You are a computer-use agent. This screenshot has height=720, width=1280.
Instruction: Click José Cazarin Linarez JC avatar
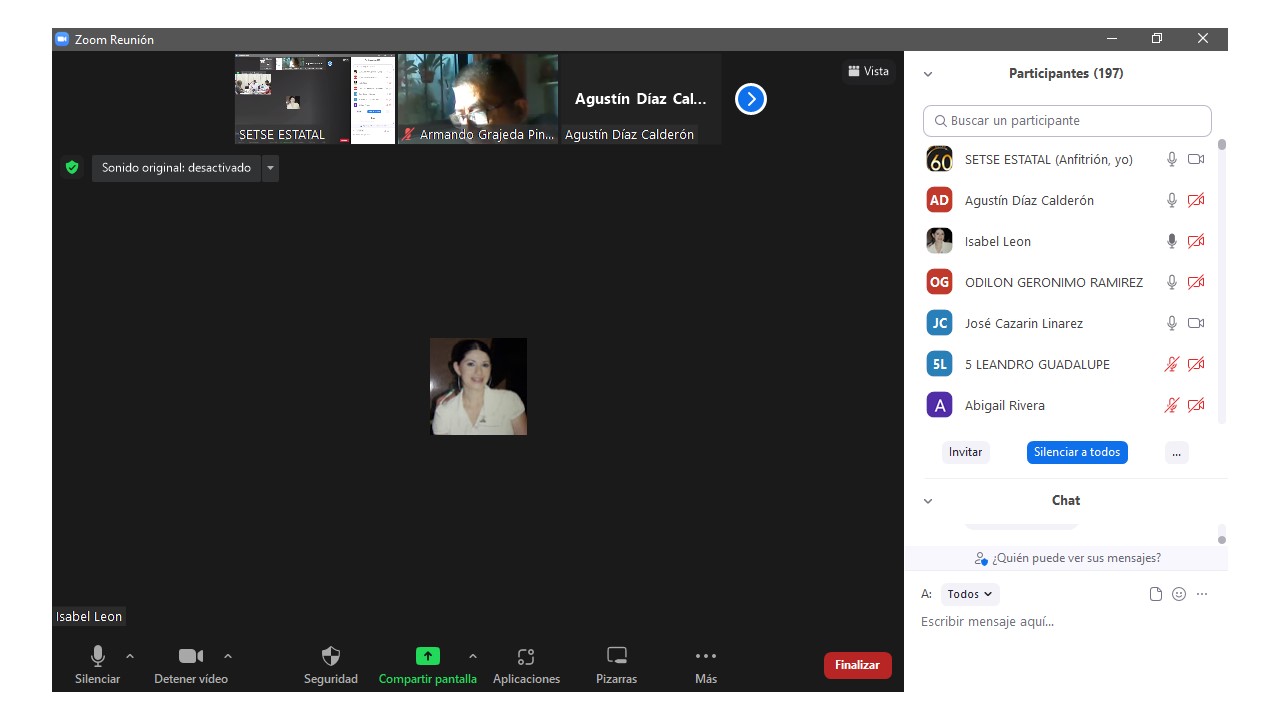pyautogui.click(x=940, y=323)
